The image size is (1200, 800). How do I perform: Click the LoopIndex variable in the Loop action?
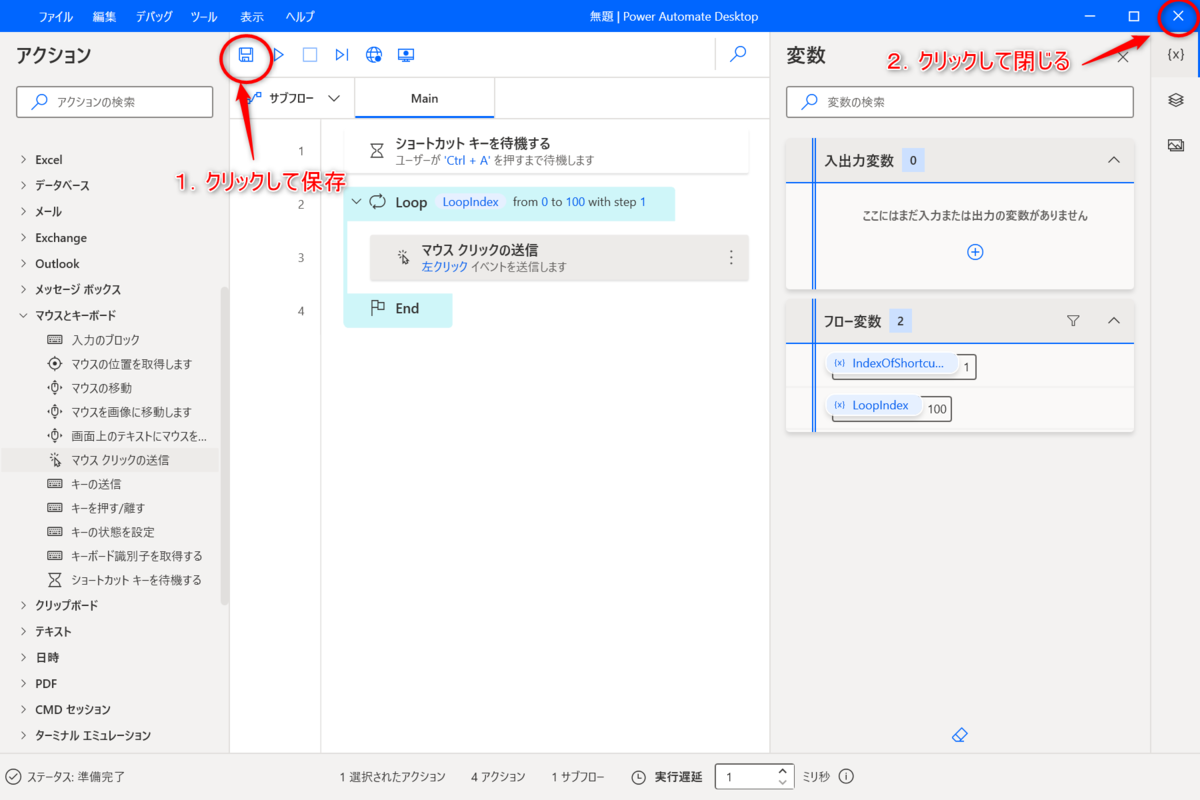[470, 202]
